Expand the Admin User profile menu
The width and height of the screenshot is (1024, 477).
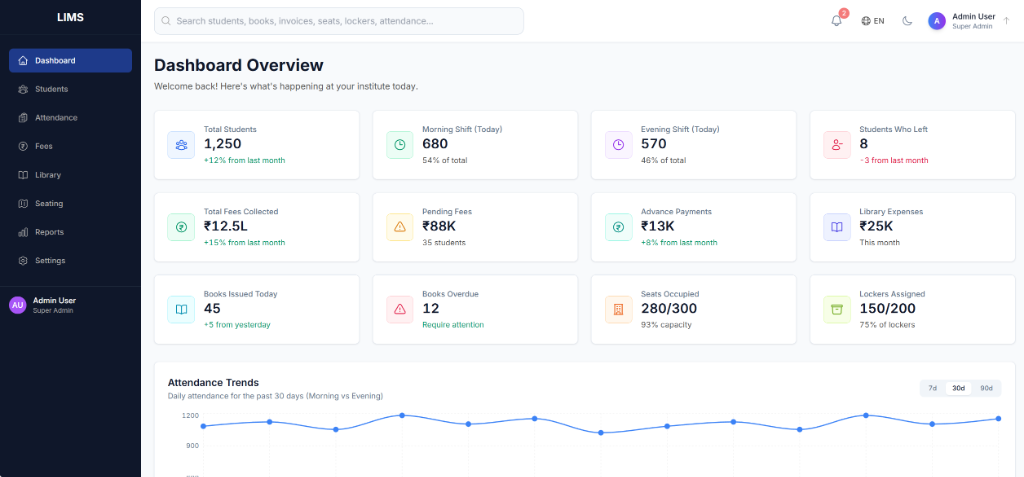click(x=968, y=21)
